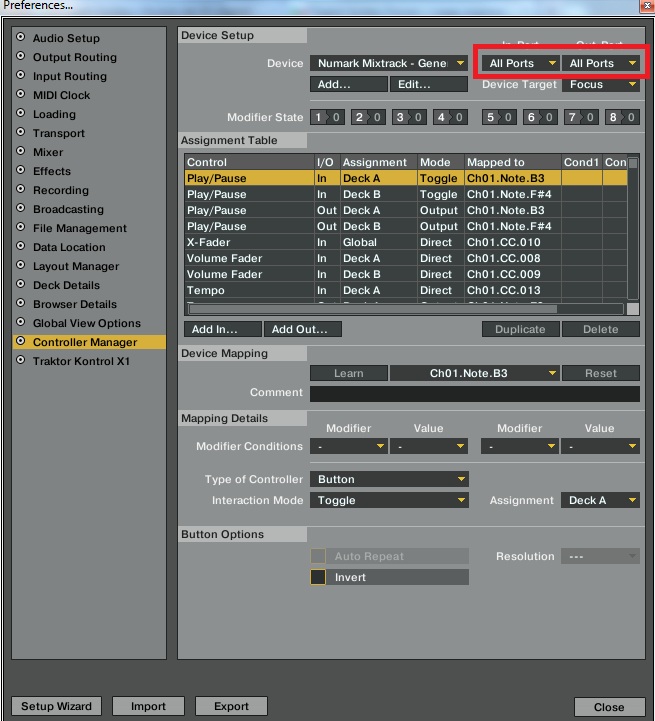Image resolution: width=655 pixels, height=721 pixels.
Task: Open Audio Setup preferences
Action: click(66, 38)
